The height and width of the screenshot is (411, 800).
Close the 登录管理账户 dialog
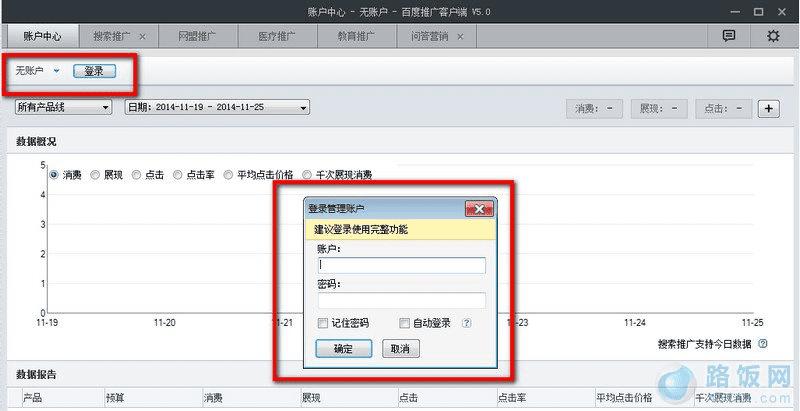[x=480, y=209]
